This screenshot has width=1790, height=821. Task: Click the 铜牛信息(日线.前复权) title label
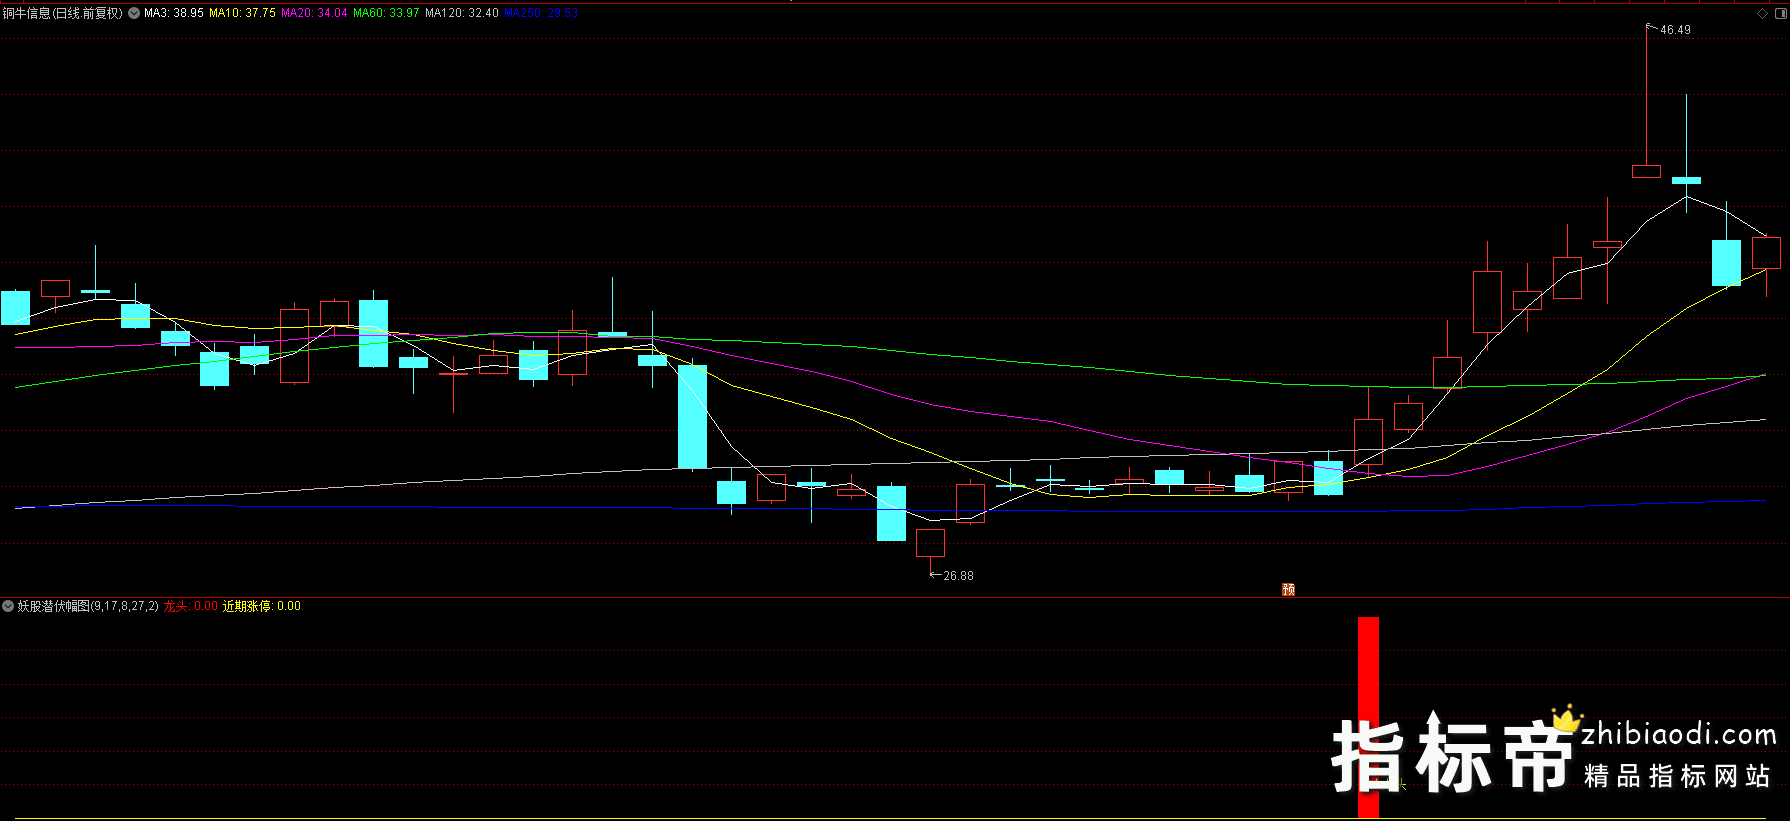point(62,13)
